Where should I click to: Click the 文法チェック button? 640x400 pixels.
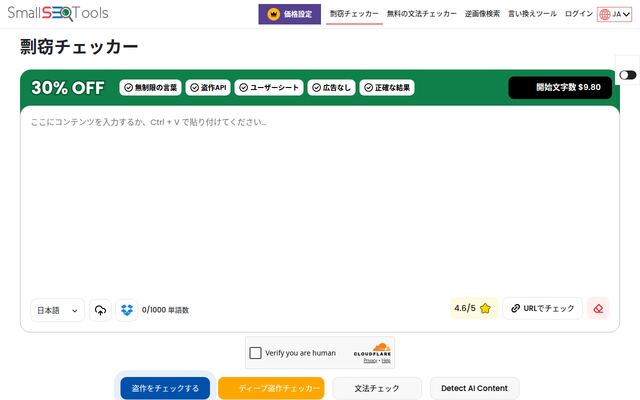click(377, 388)
